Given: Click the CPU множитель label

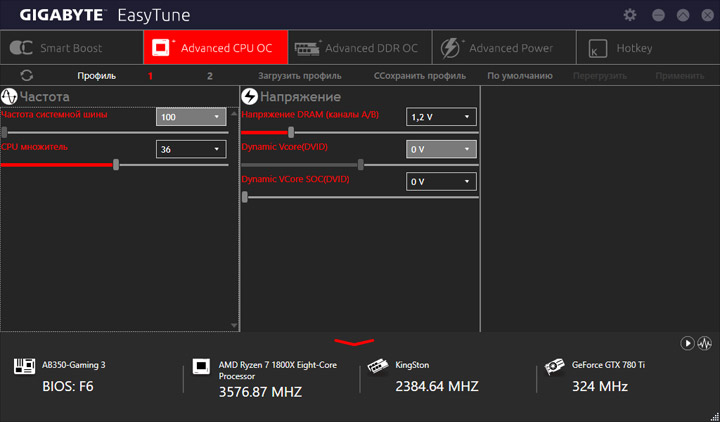Looking at the screenshot, I should tap(34, 147).
